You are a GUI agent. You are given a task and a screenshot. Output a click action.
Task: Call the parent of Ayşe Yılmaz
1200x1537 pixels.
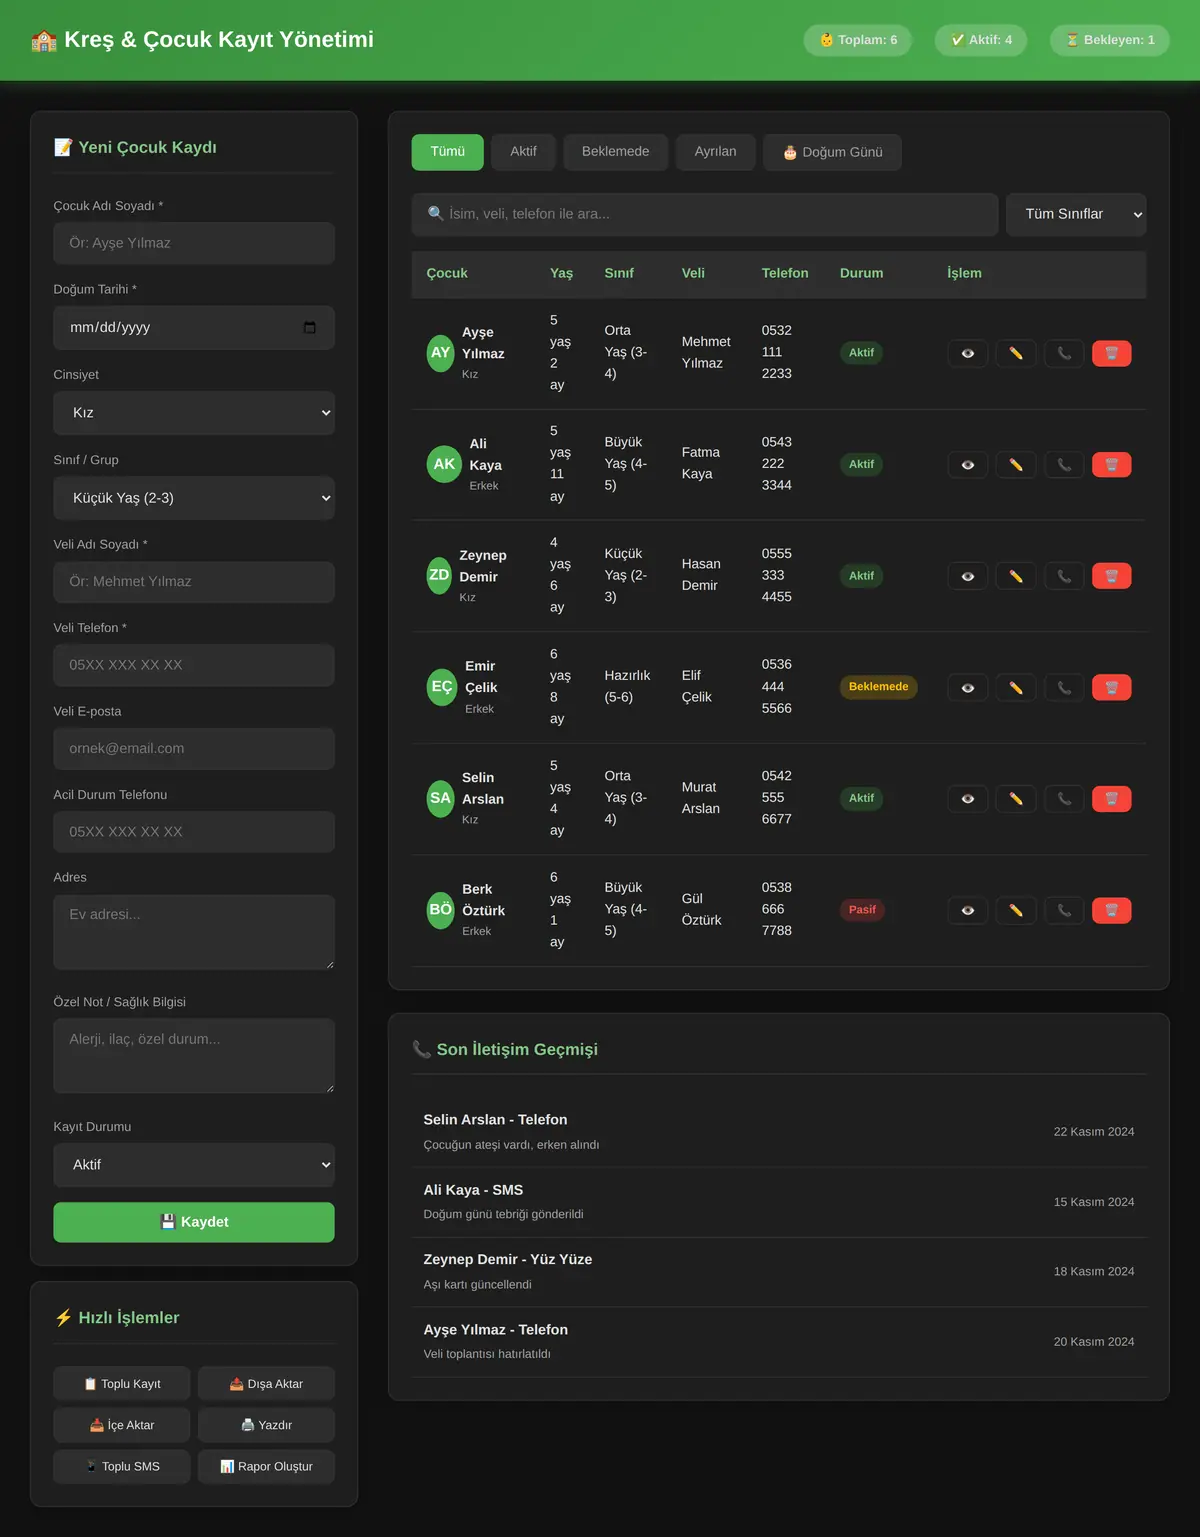pyautogui.click(x=1064, y=354)
